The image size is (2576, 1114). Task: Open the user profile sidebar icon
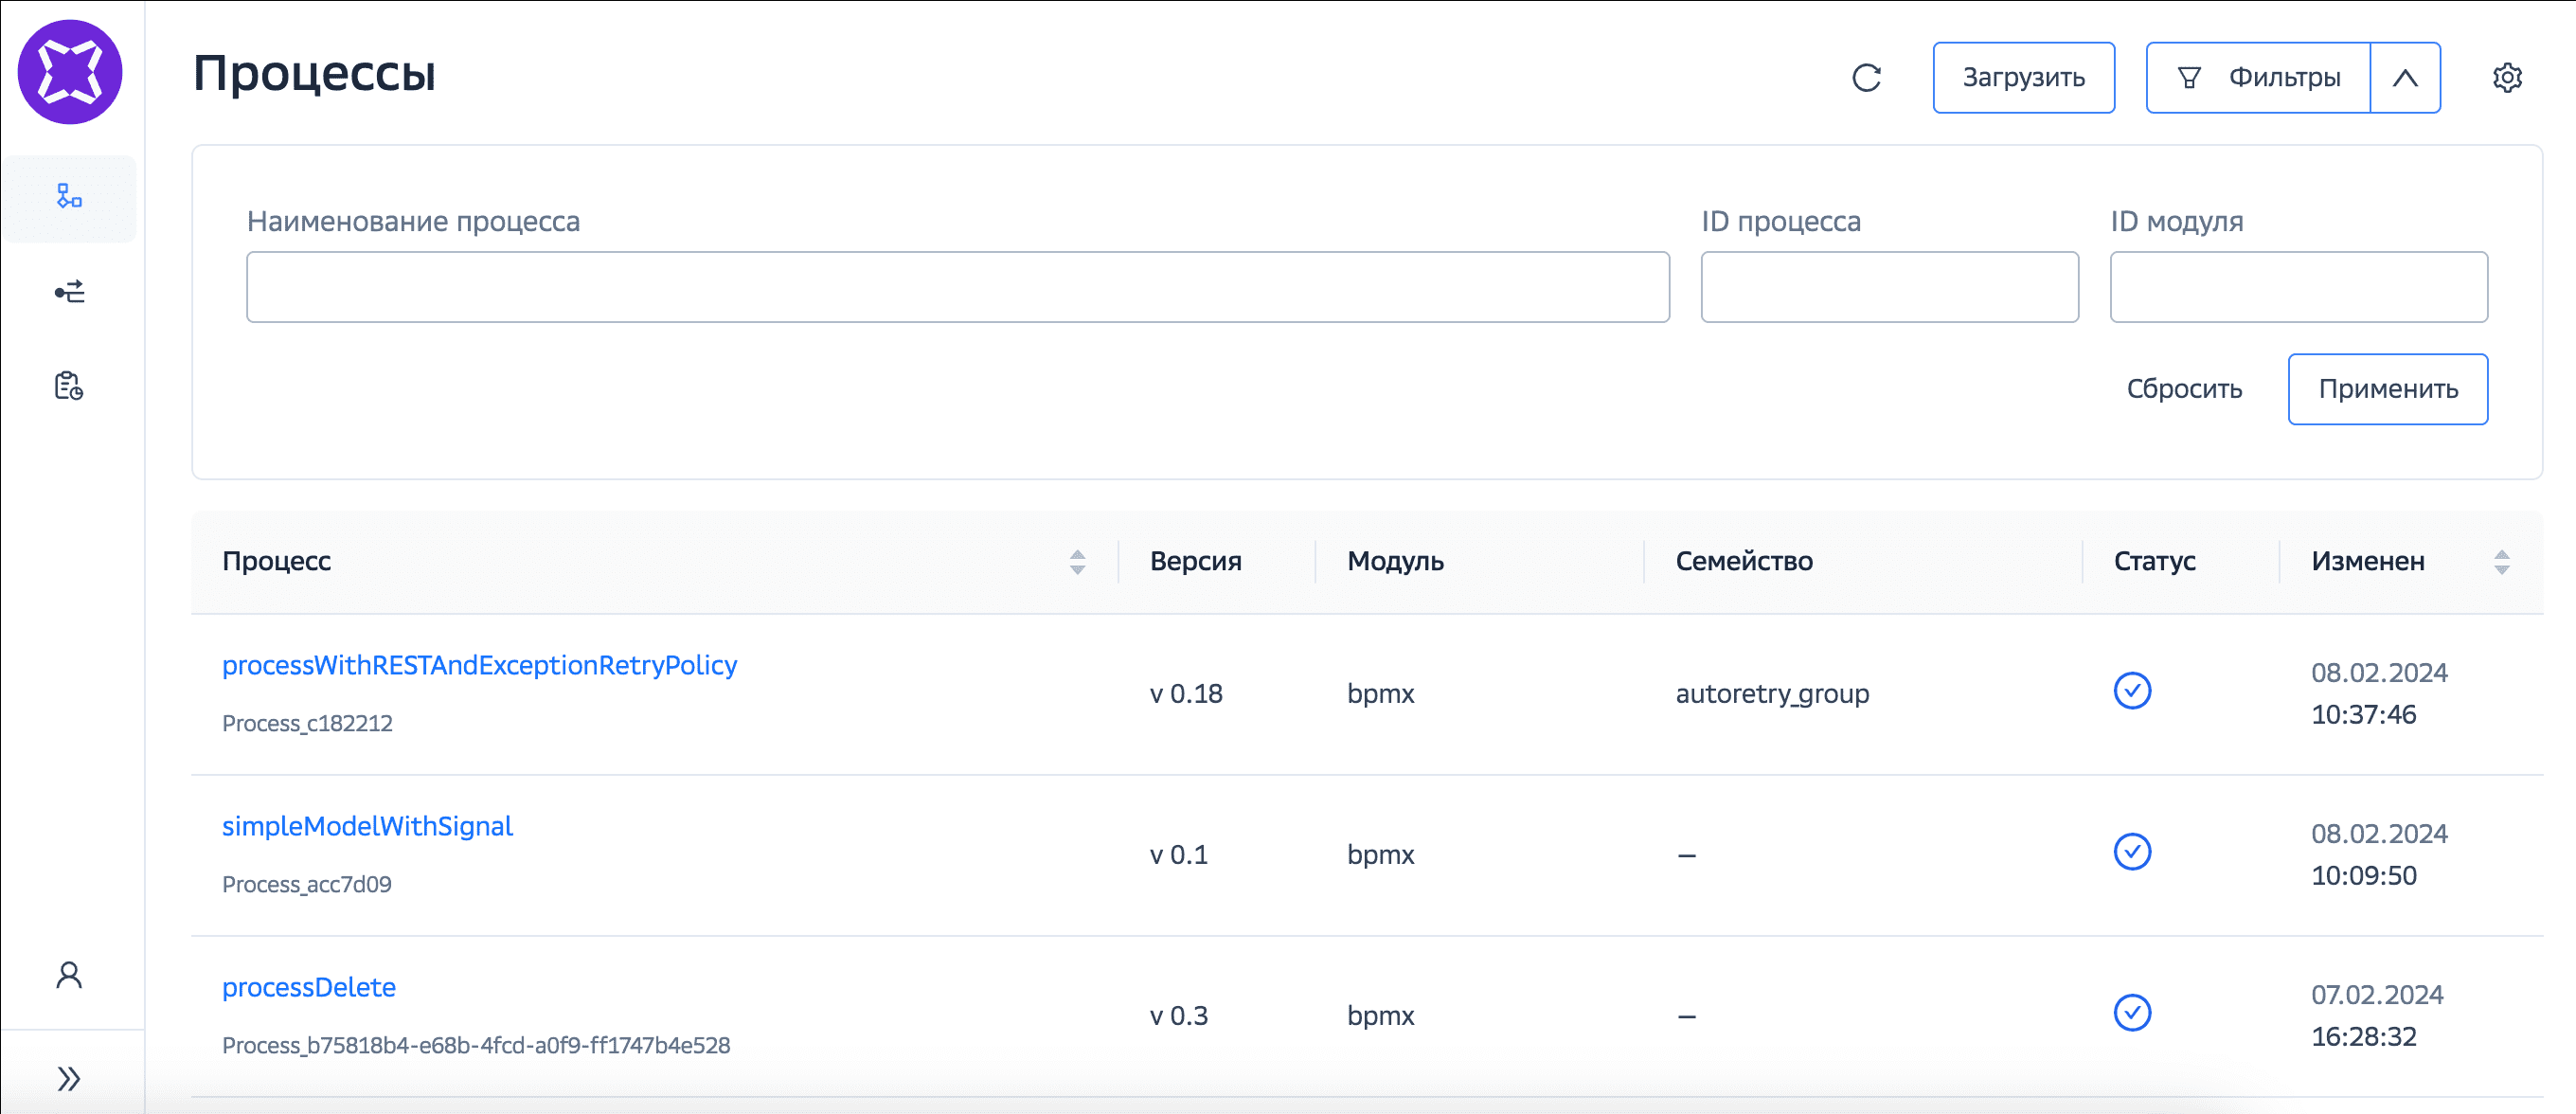[x=69, y=975]
